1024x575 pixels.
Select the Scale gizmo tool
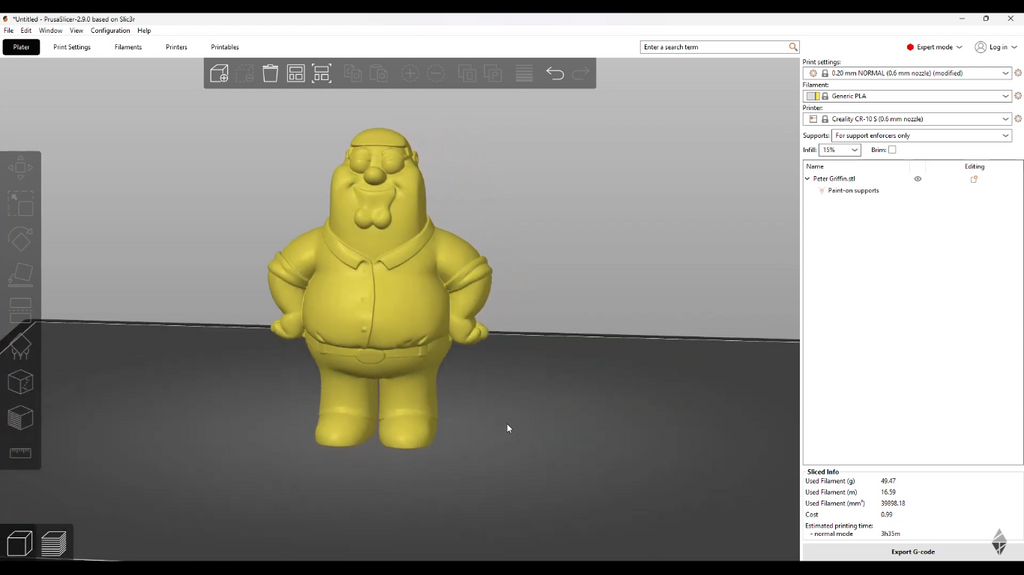(20, 204)
